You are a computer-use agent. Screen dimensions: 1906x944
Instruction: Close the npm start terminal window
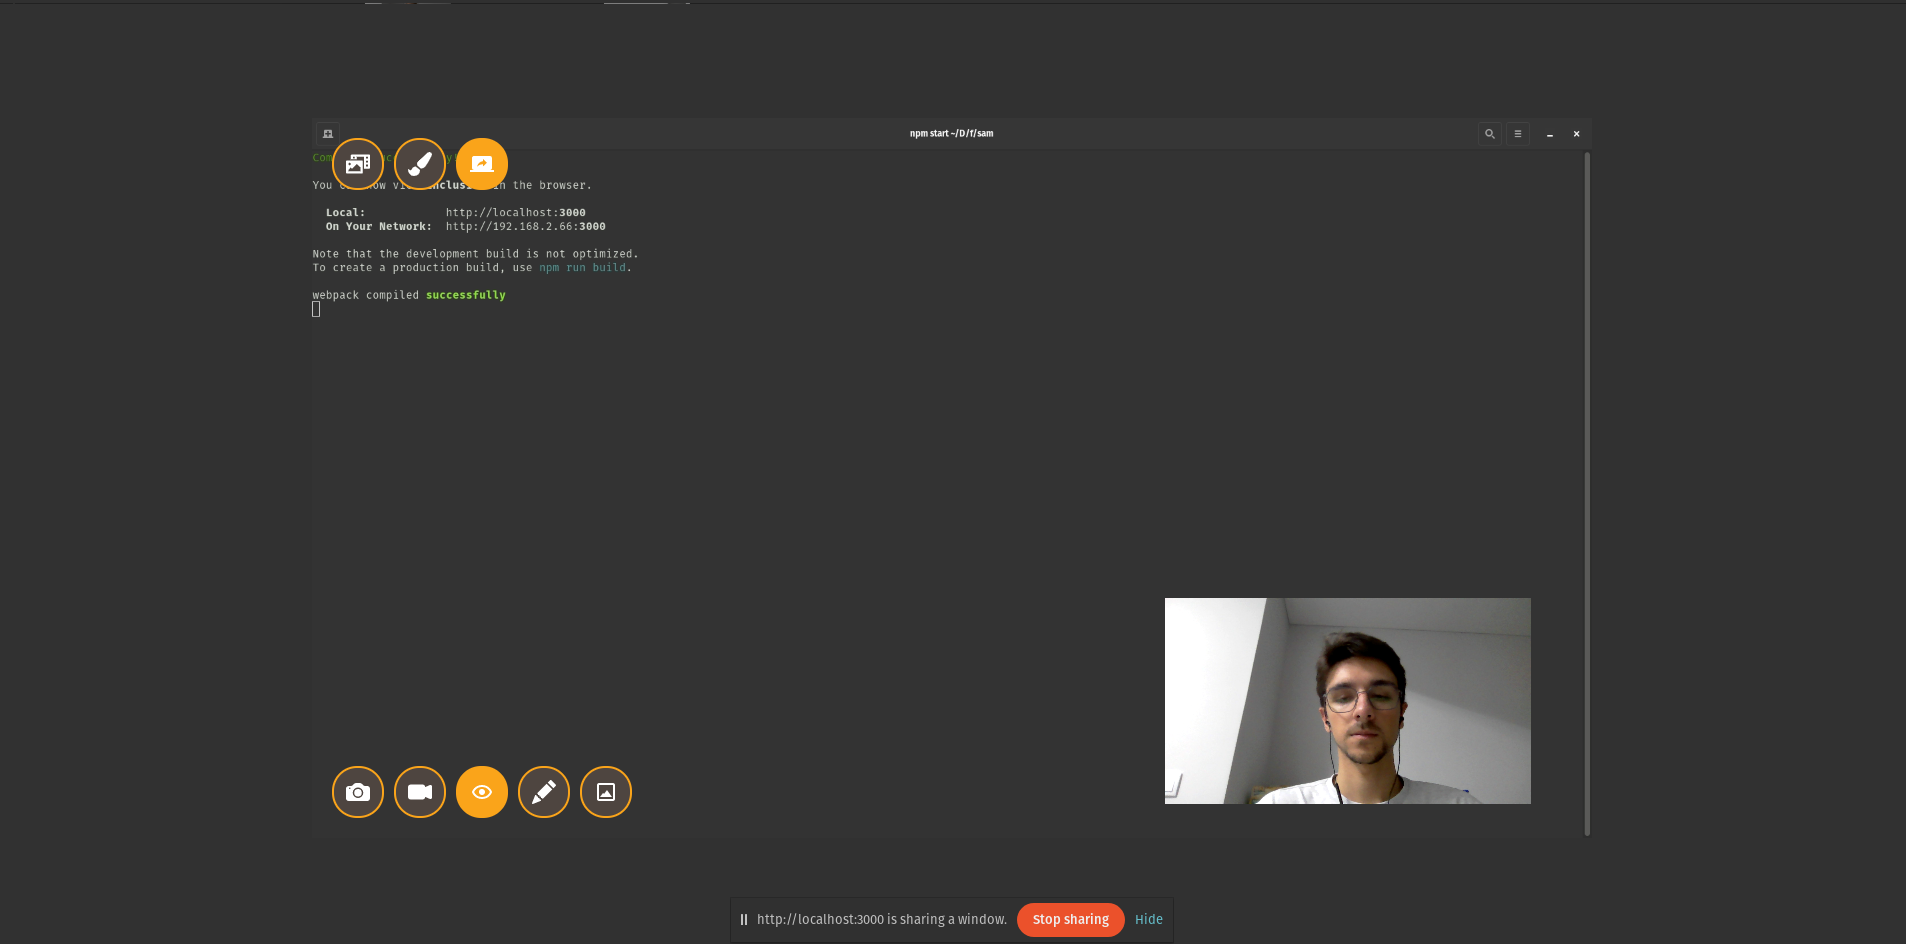tap(1577, 134)
